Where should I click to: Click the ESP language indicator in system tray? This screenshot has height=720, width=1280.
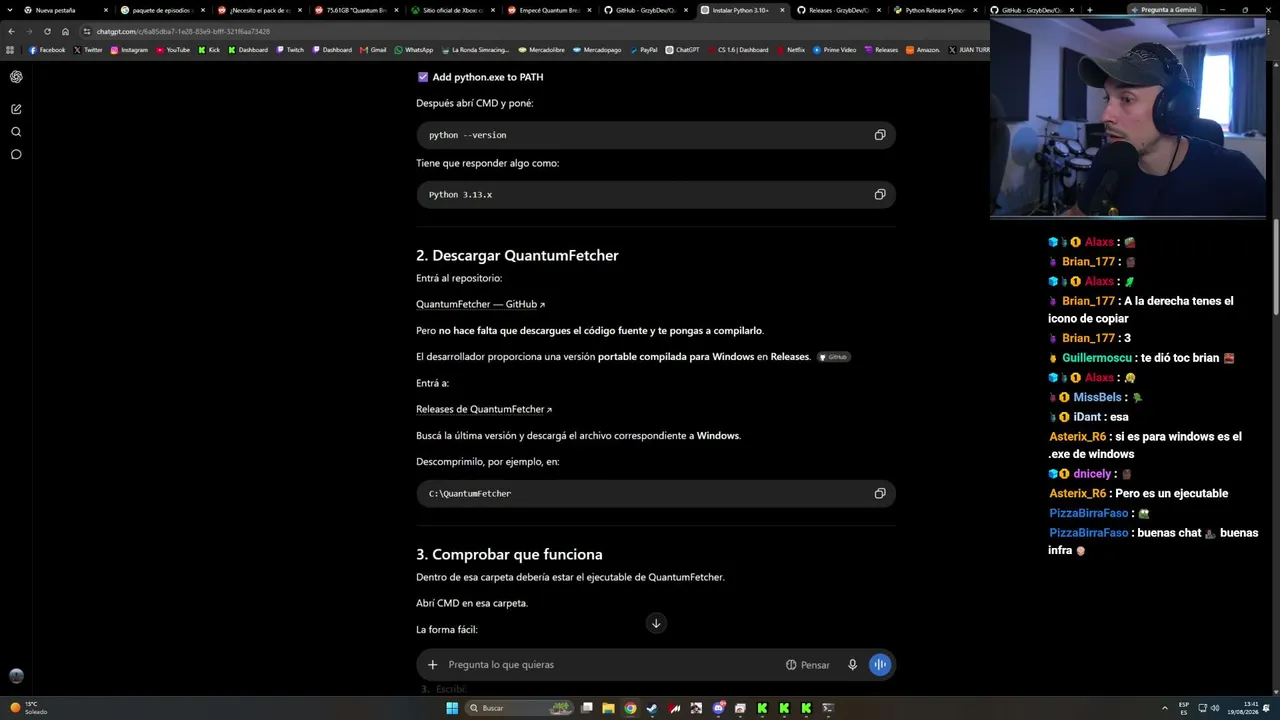pos(1184,708)
